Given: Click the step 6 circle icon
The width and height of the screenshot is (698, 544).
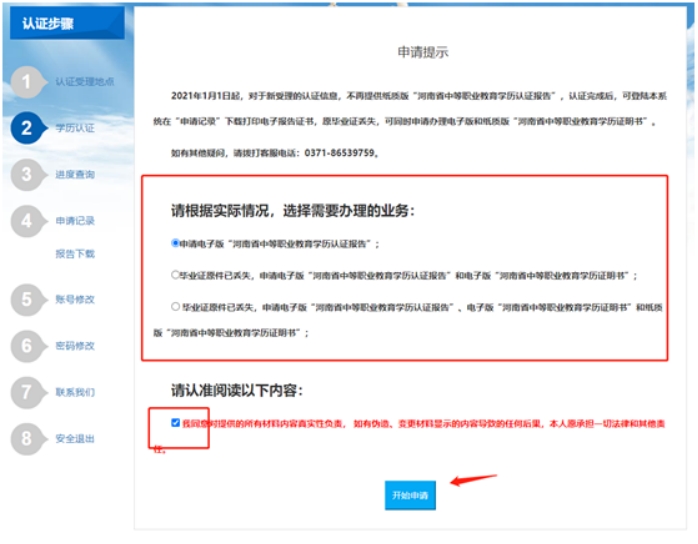Looking at the screenshot, I should (27, 346).
